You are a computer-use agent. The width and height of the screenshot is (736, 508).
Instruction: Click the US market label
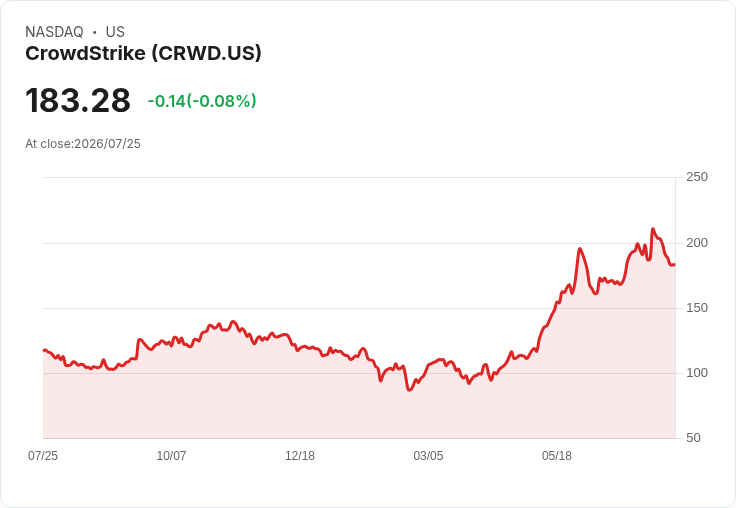tap(115, 32)
